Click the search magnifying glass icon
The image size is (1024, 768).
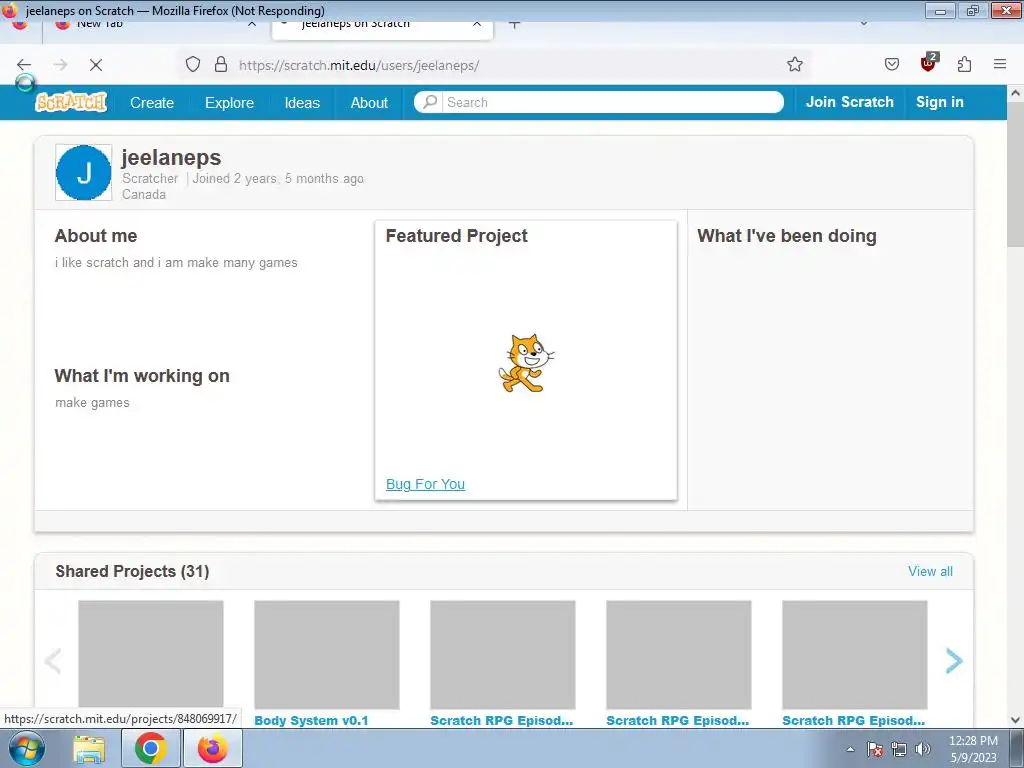[x=430, y=102]
